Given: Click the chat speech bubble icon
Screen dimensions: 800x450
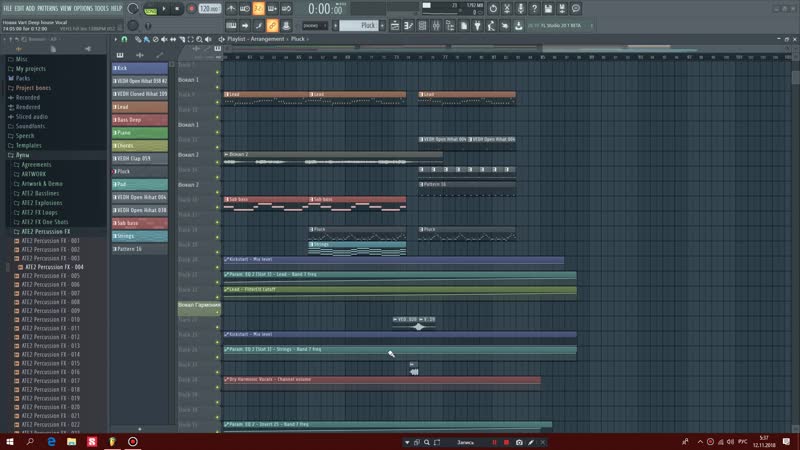Looking at the screenshot, I should (x=576, y=9).
